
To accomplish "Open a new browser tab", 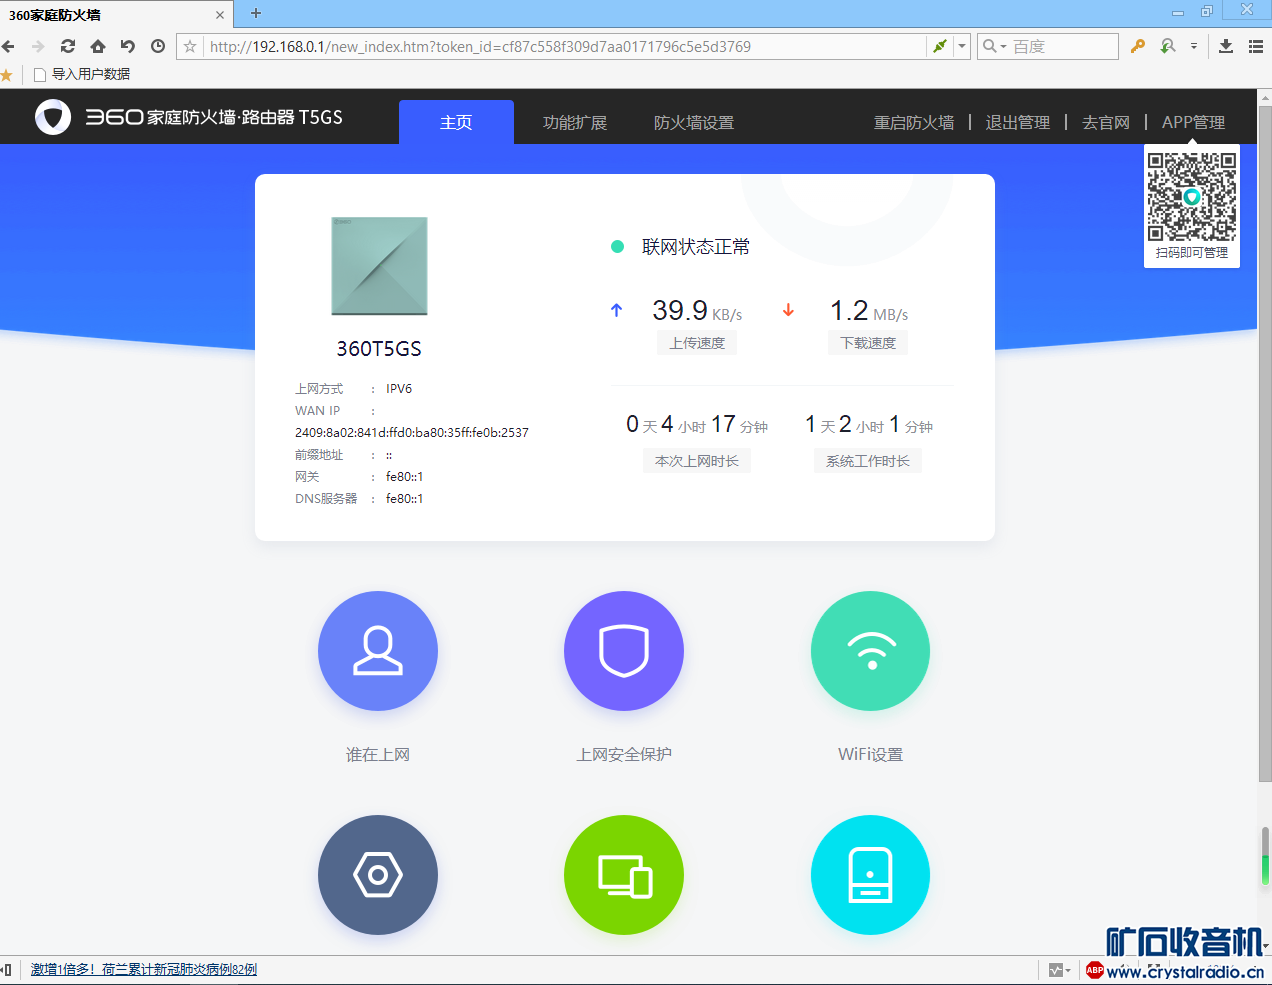I will 256,13.
